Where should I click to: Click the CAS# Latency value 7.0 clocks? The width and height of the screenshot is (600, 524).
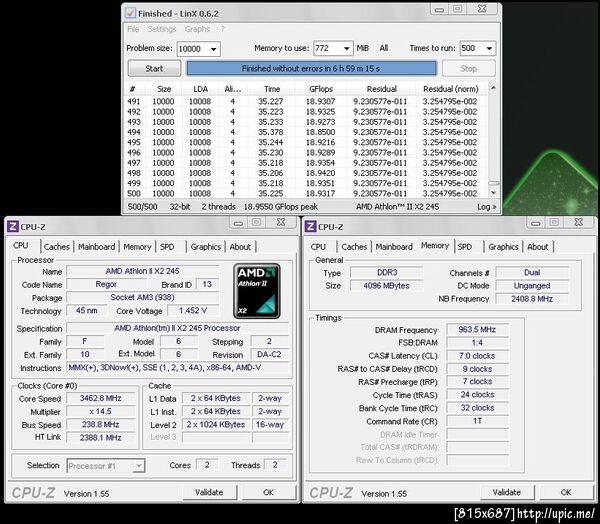477,356
